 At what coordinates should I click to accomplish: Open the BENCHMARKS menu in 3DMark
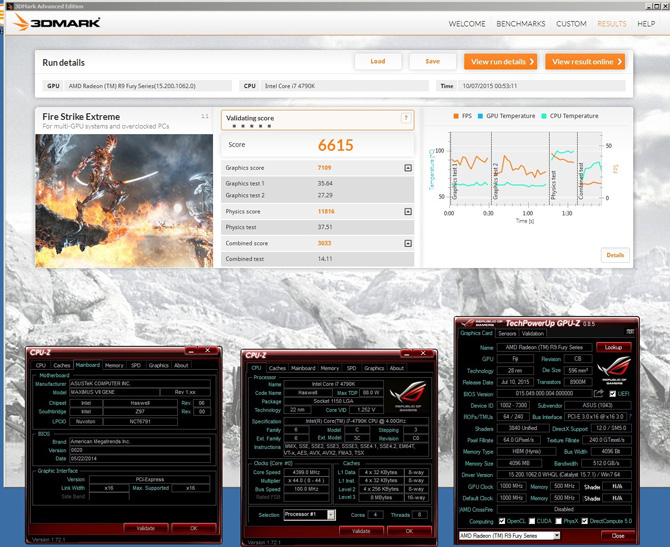(519, 23)
